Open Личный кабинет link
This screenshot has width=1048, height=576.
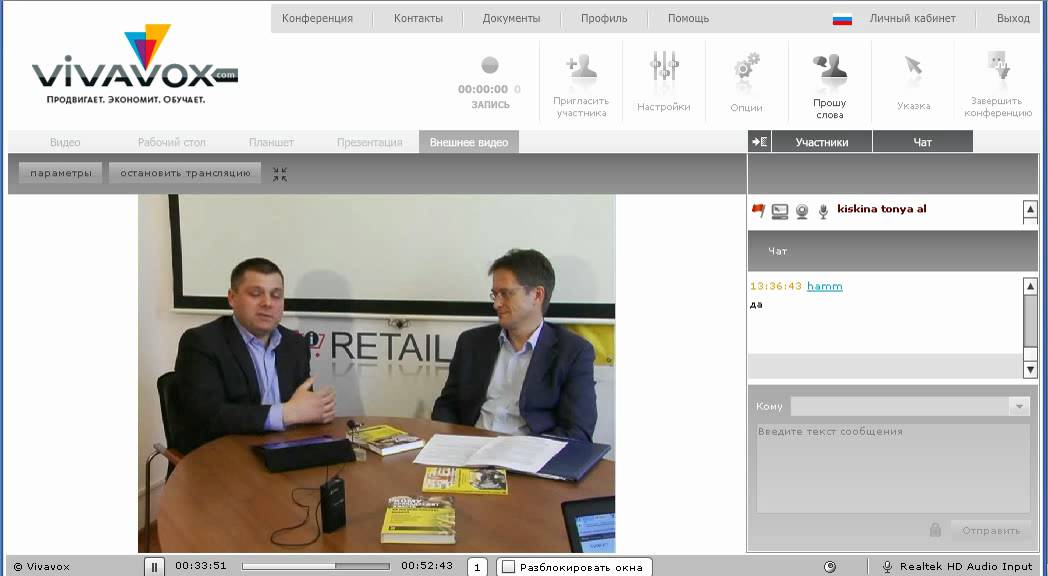[912, 19]
